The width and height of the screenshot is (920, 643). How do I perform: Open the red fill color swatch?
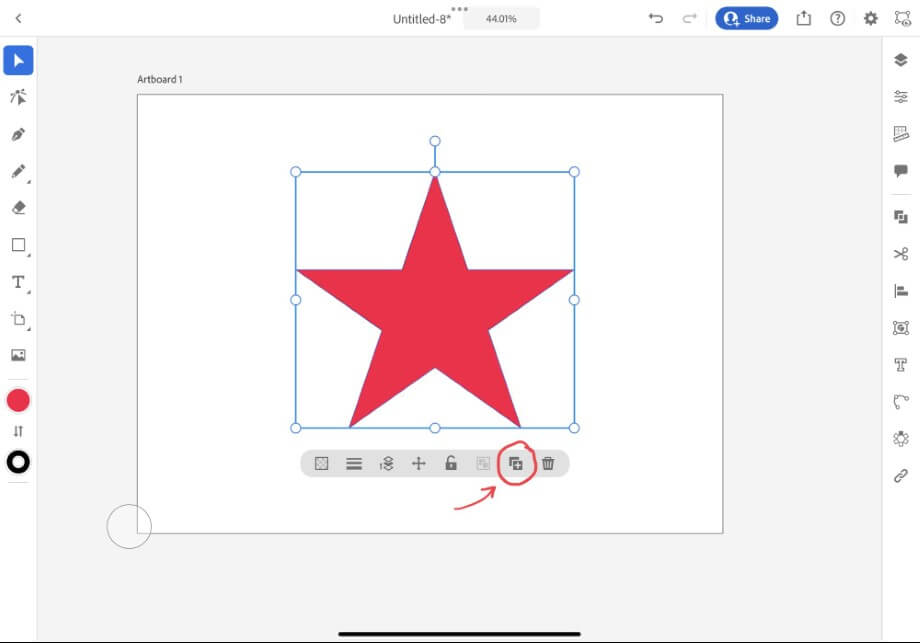[x=18, y=401]
